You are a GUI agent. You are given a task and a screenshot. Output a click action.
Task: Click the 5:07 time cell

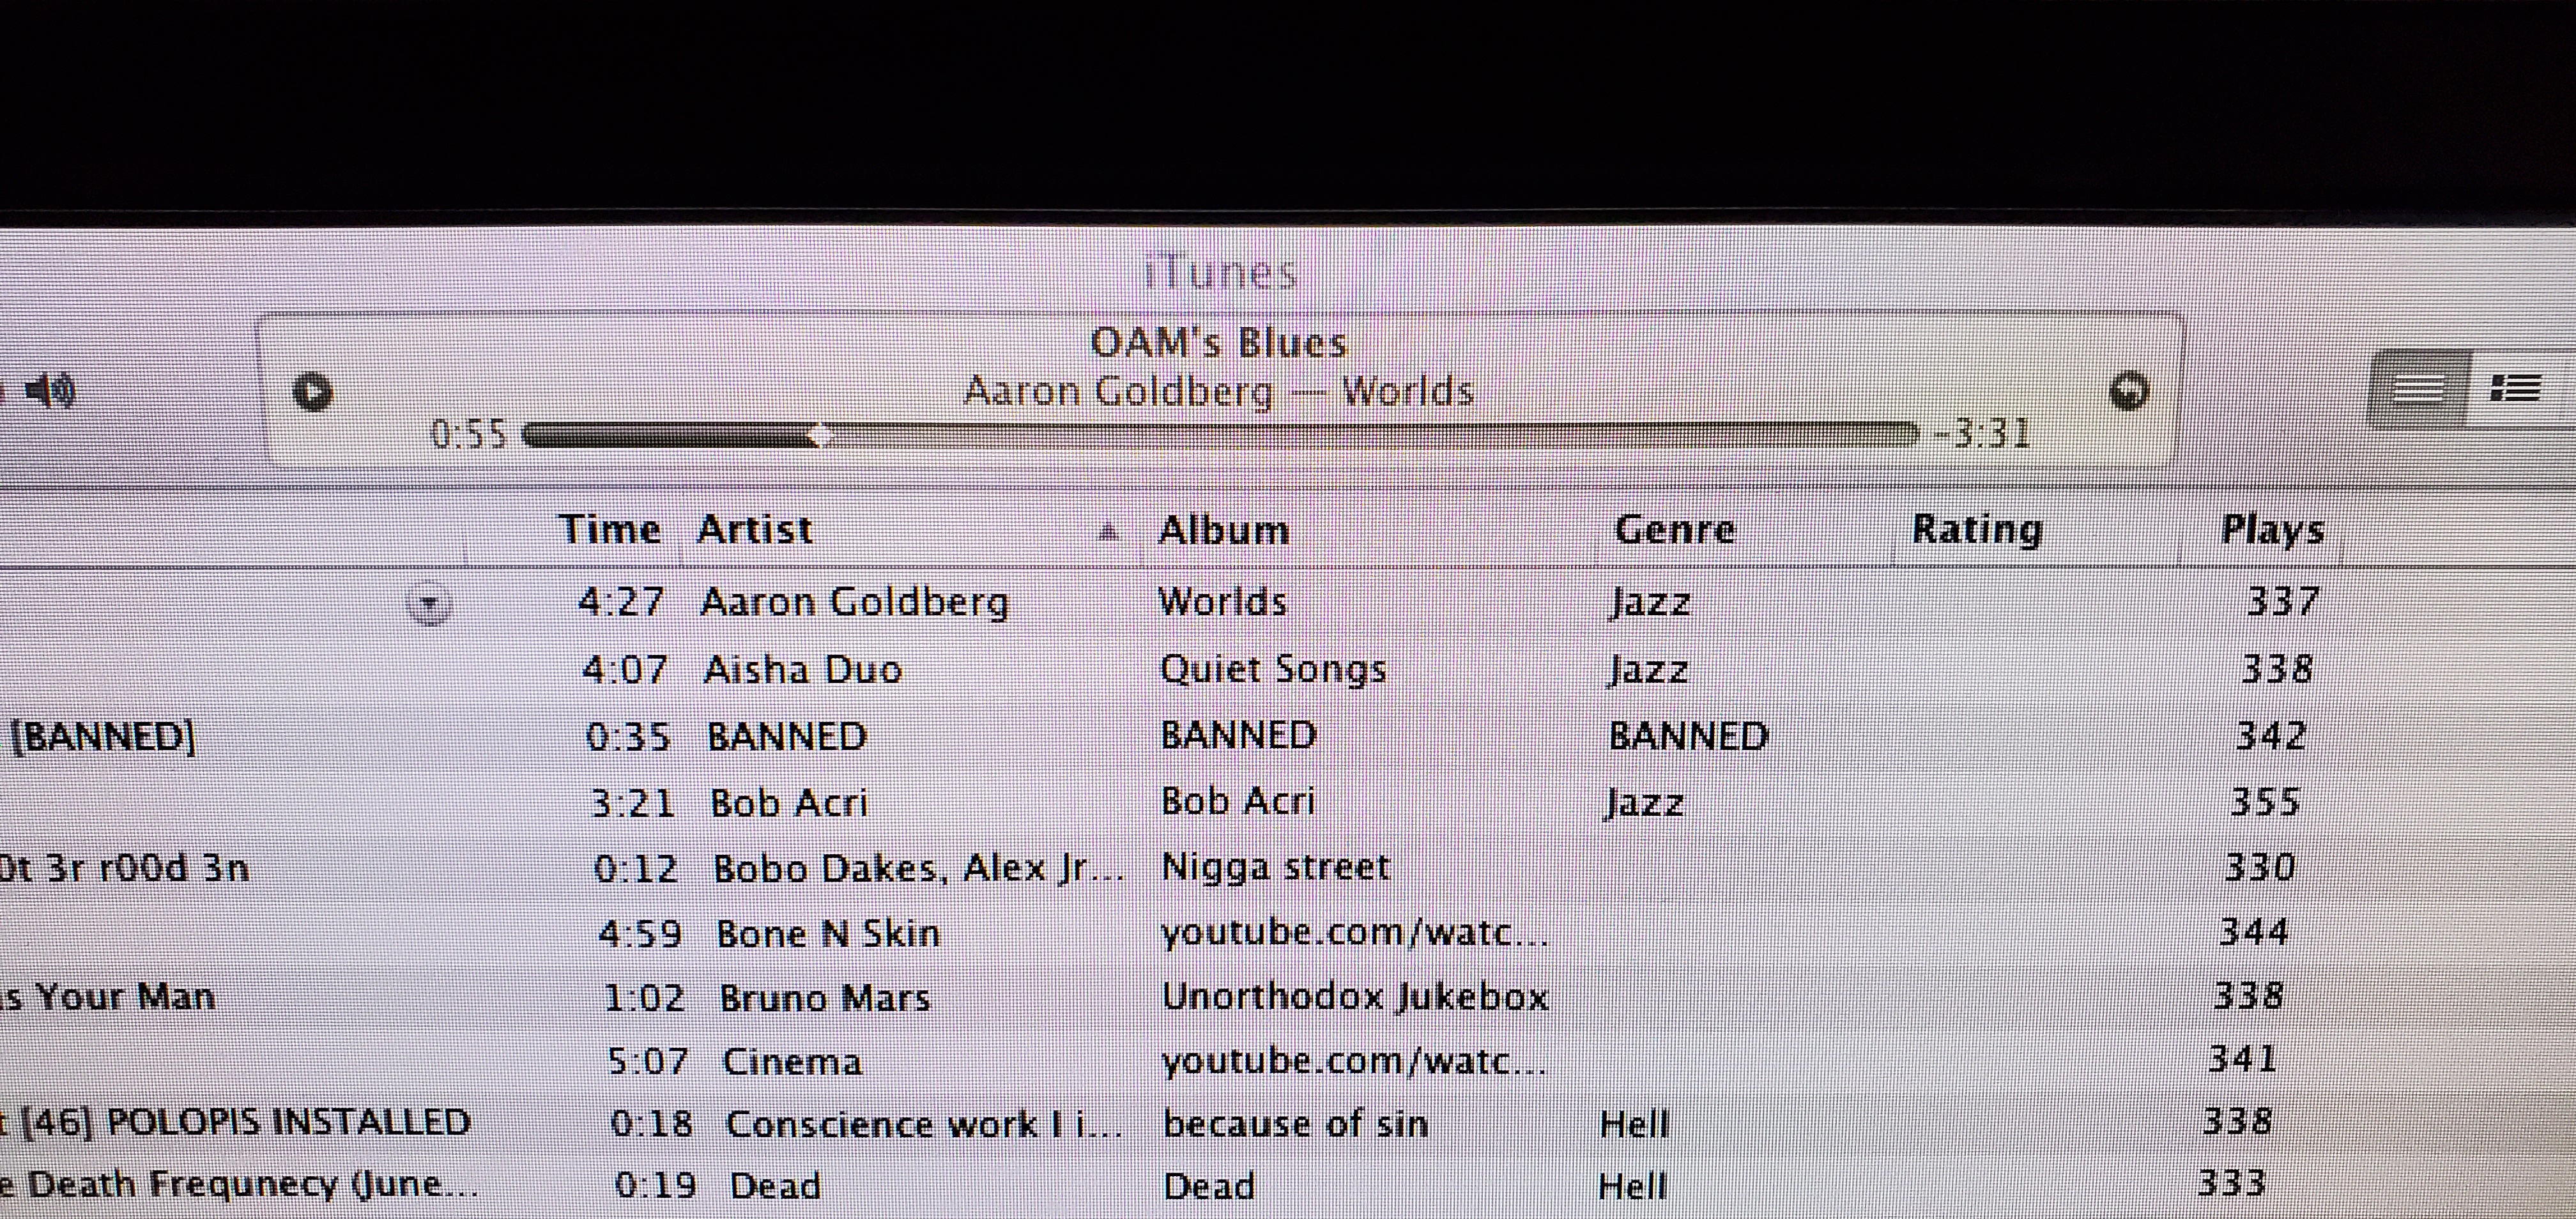pos(649,1061)
